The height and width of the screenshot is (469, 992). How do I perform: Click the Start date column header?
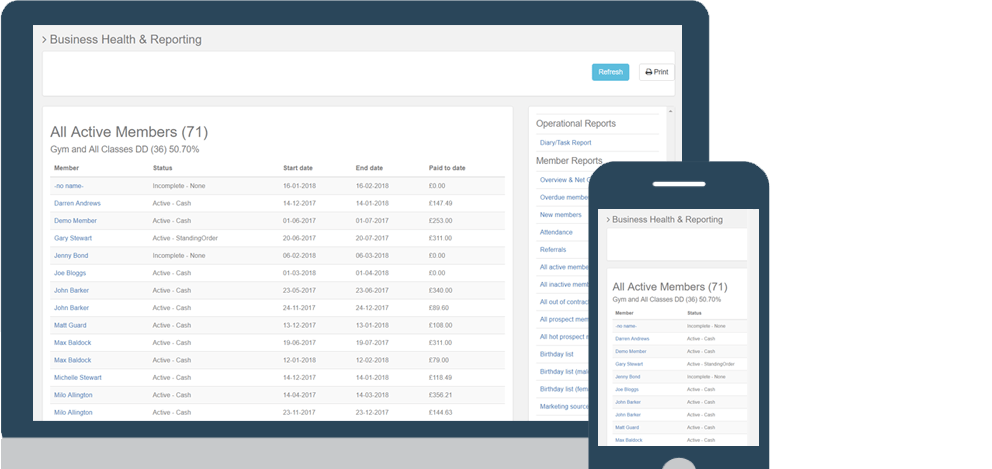tap(298, 168)
